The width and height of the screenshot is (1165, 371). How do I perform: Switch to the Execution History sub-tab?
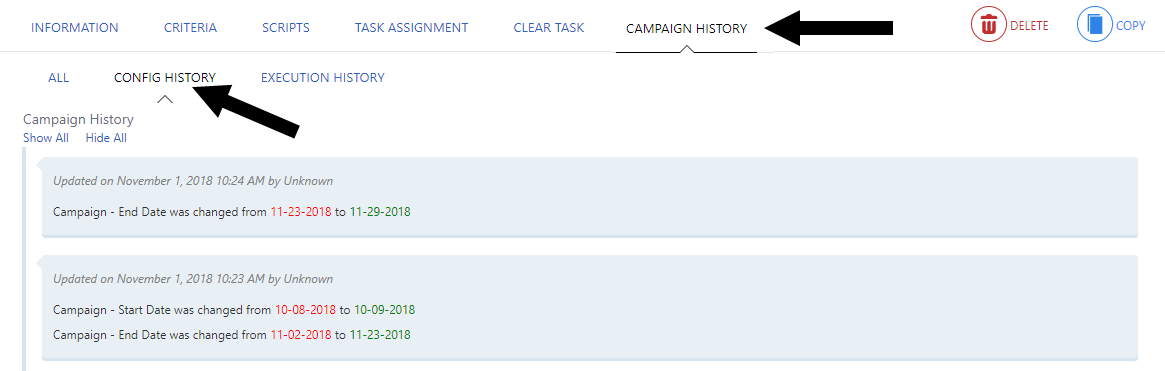(x=322, y=77)
